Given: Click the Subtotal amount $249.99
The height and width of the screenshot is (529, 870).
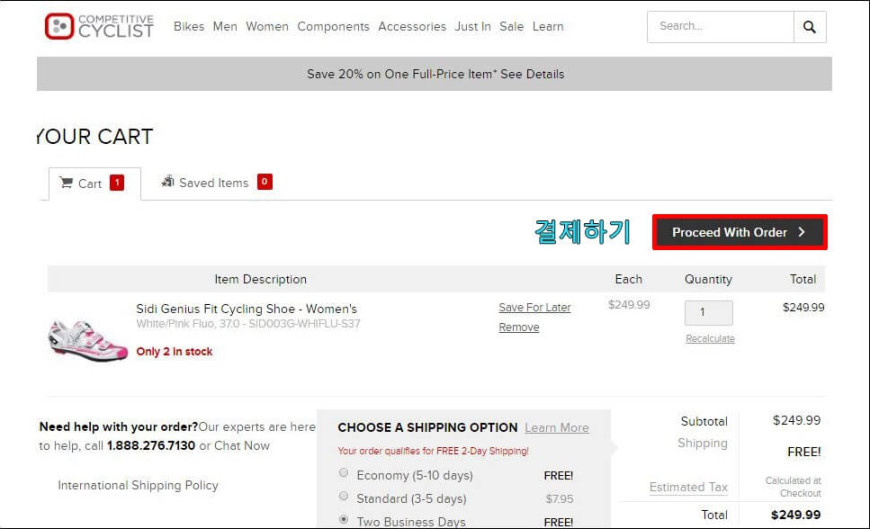Looking at the screenshot, I should (796, 420).
